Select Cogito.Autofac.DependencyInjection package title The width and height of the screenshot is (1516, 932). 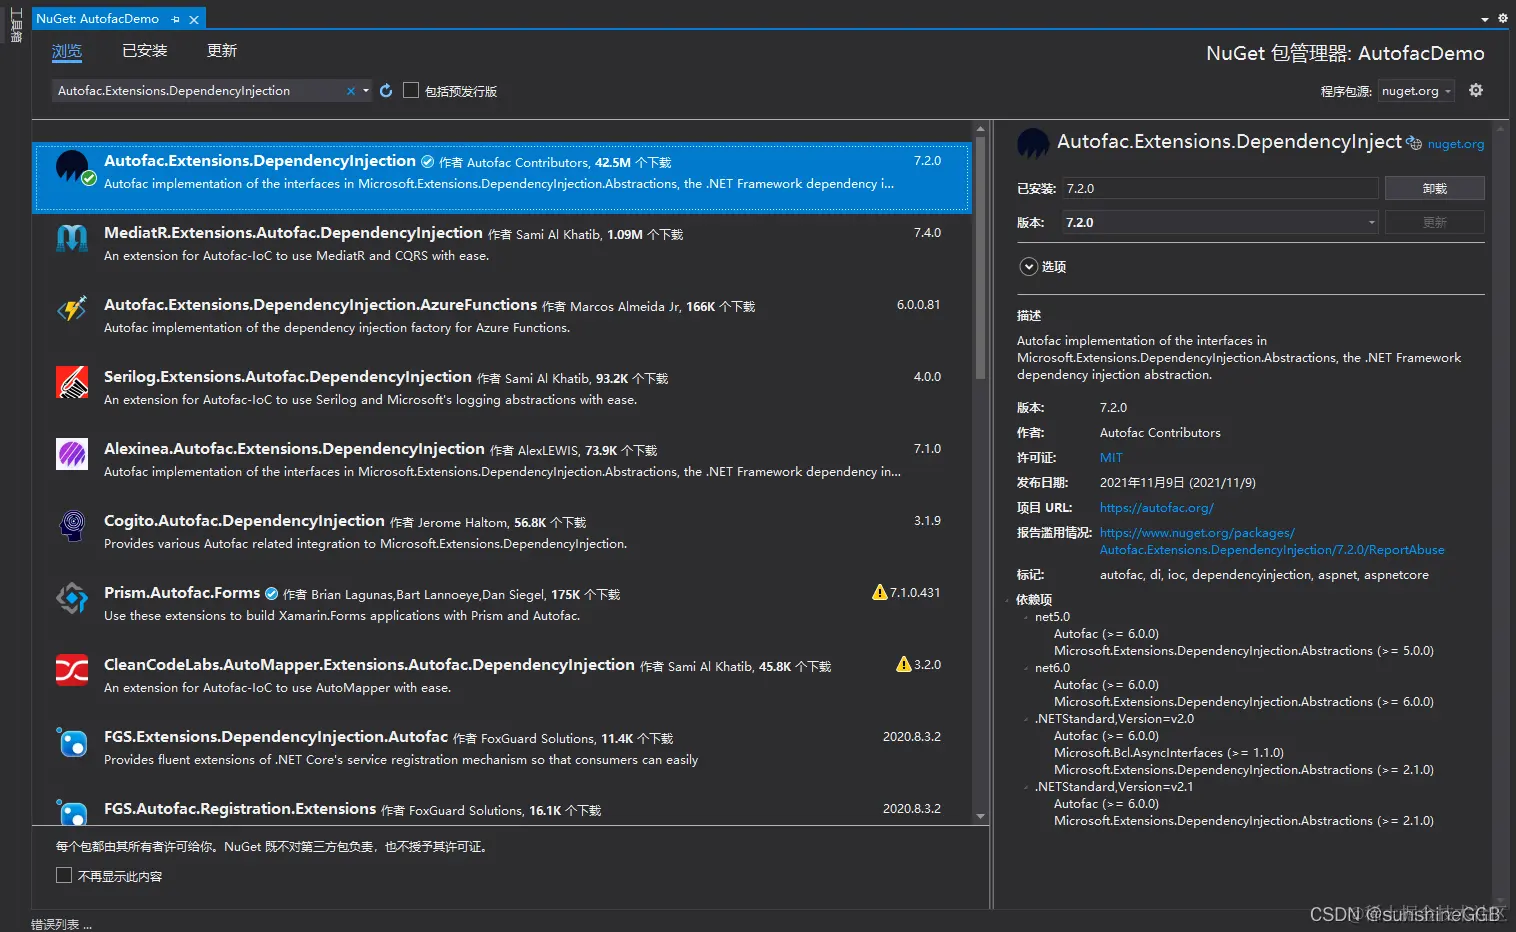pos(244,521)
